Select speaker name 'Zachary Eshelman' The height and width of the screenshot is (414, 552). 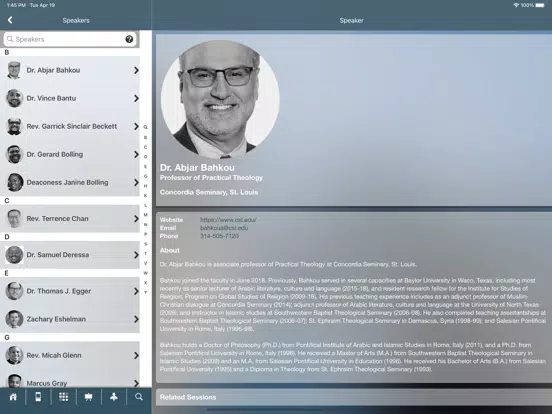click(x=56, y=319)
